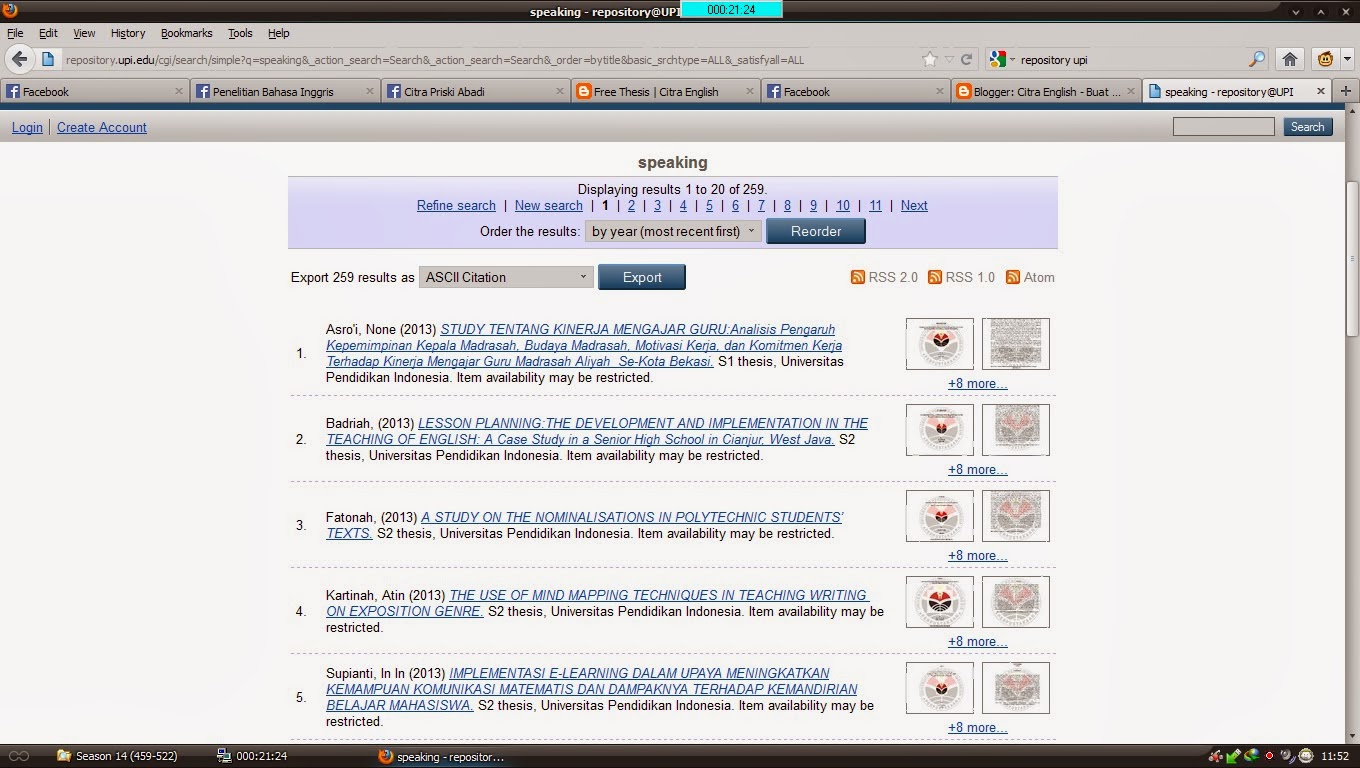The image size is (1360, 768).
Task: Navigate back using the back arrow
Action: [x=20, y=59]
